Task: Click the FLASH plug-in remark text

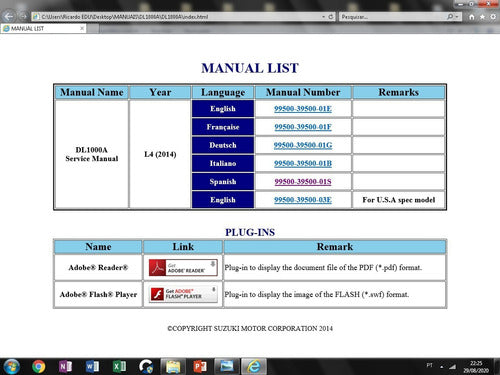Action: [316, 294]
